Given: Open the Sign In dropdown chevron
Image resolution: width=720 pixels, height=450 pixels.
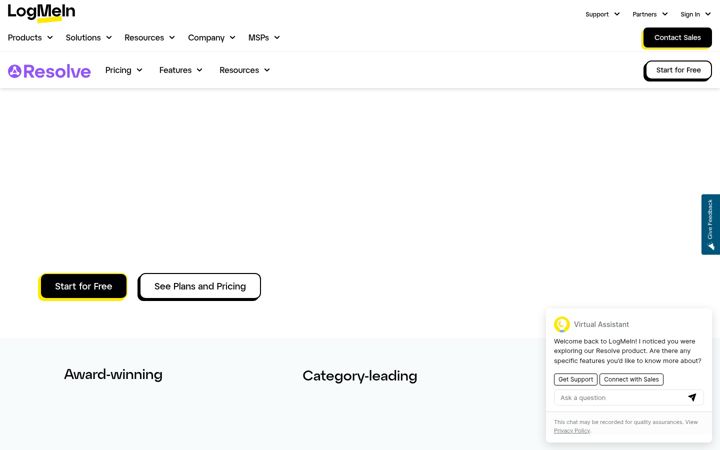Looking at the screenshot, I should pyautogui.click(x=708, y=14).
